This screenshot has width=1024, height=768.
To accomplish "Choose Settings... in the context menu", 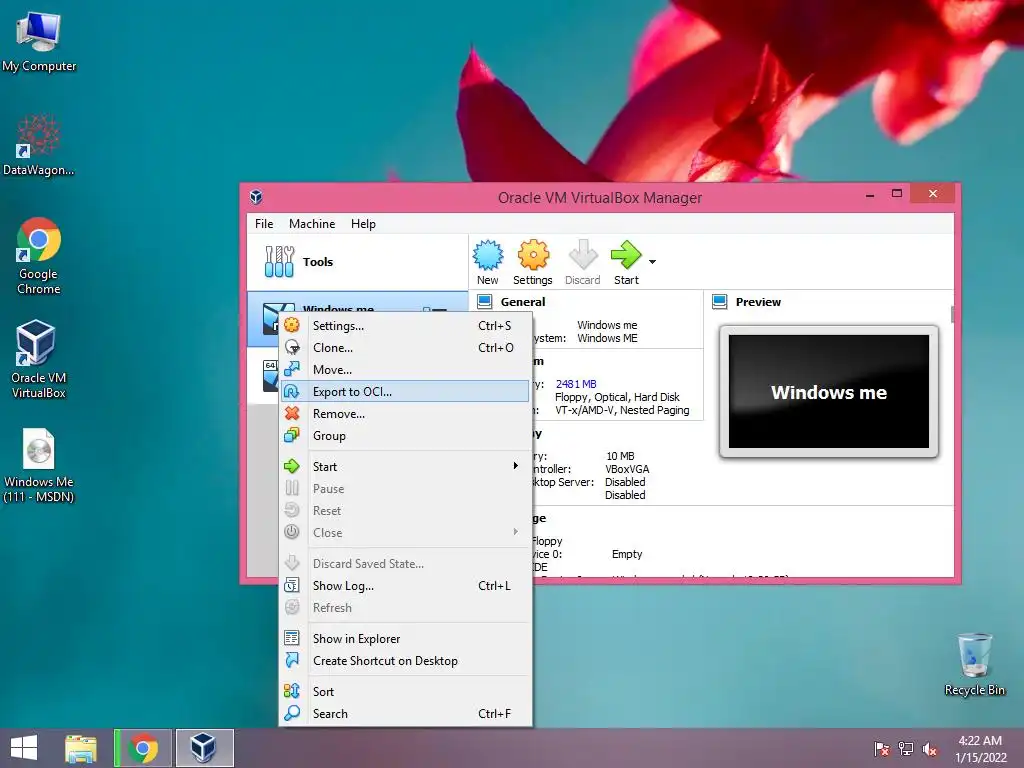I will tap(405, 325).
